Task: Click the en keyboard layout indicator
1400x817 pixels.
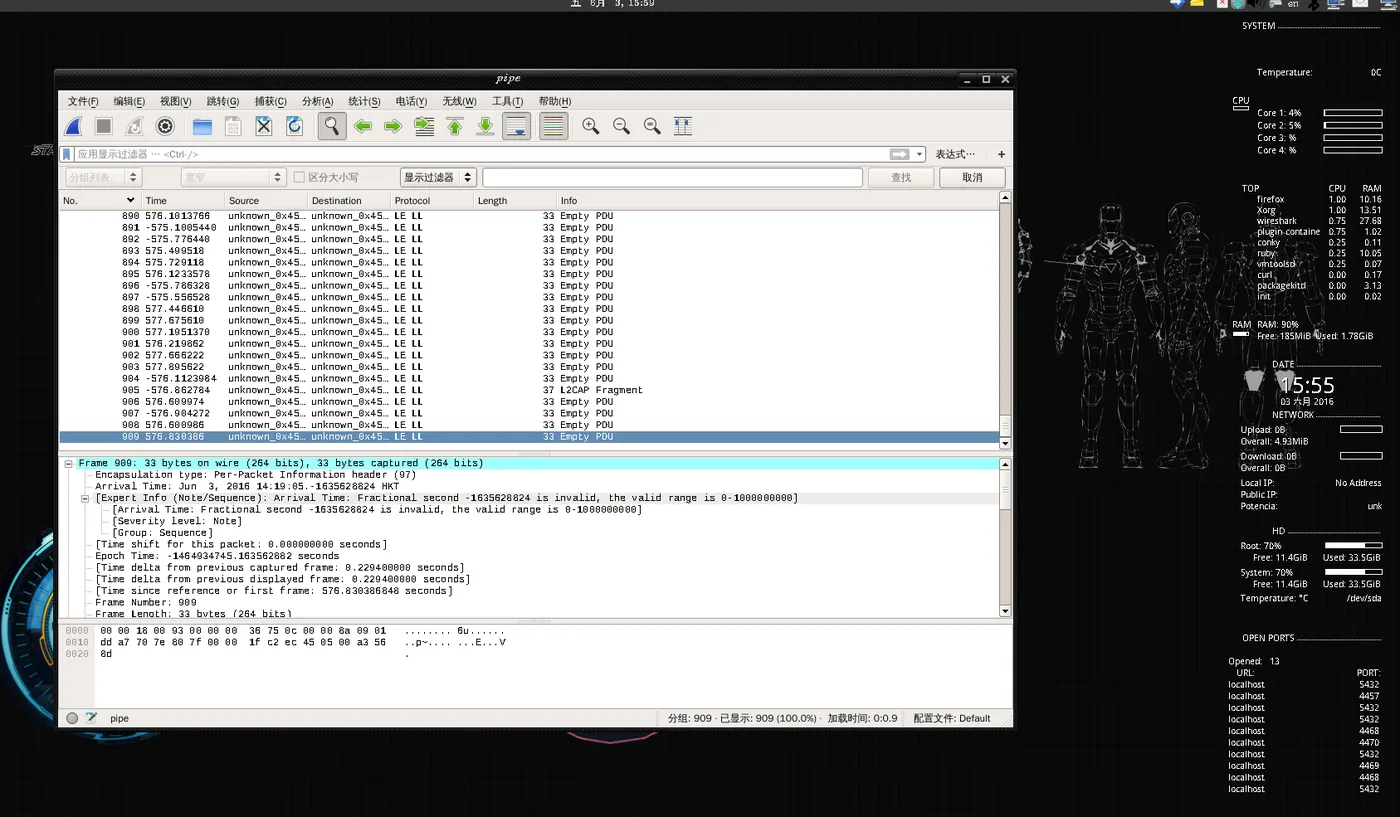Action: pos(1293,4)
